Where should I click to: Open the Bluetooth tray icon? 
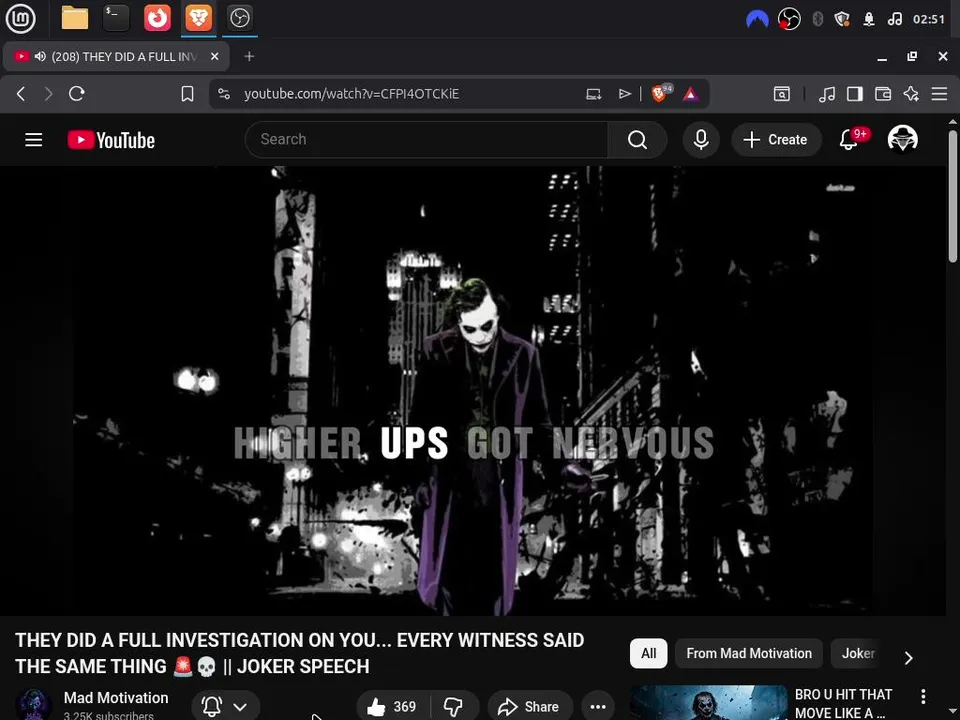817,19
